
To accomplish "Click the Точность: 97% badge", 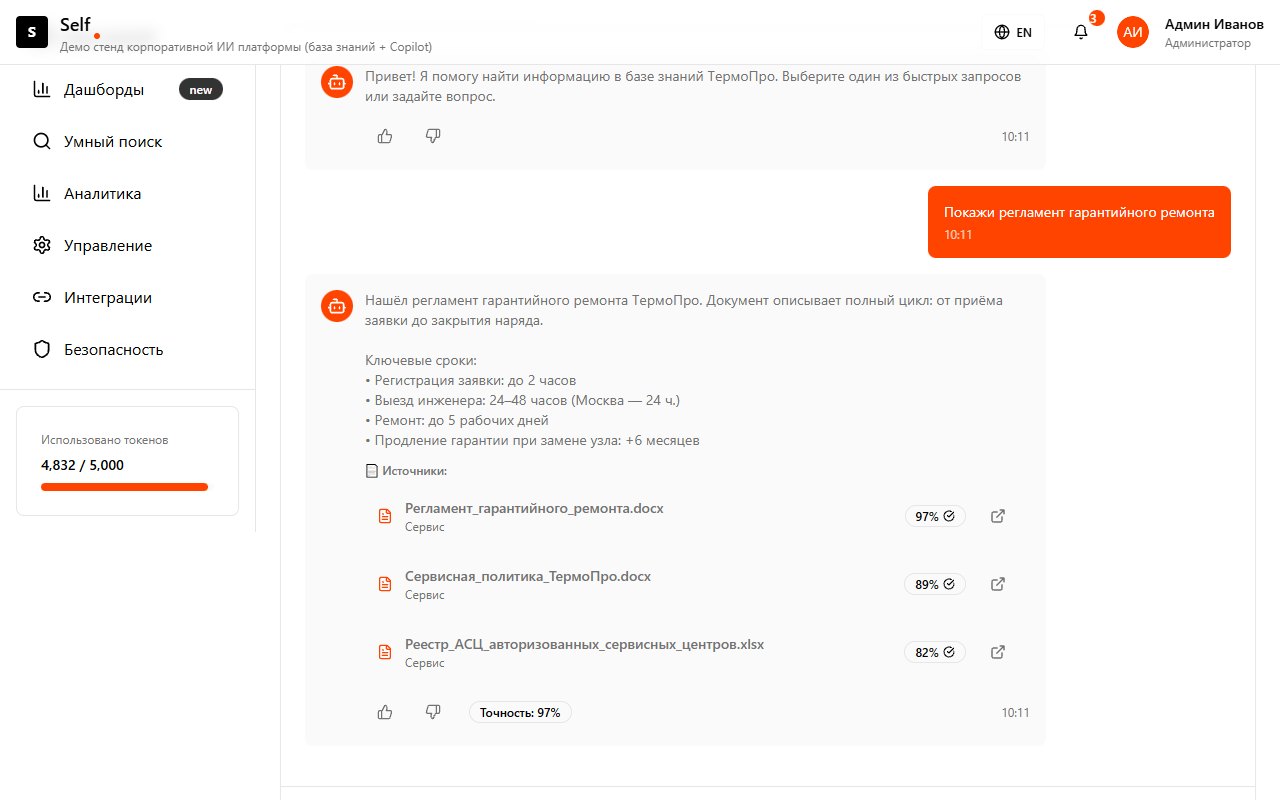I will pyautogui.click(x=520, y=712).
